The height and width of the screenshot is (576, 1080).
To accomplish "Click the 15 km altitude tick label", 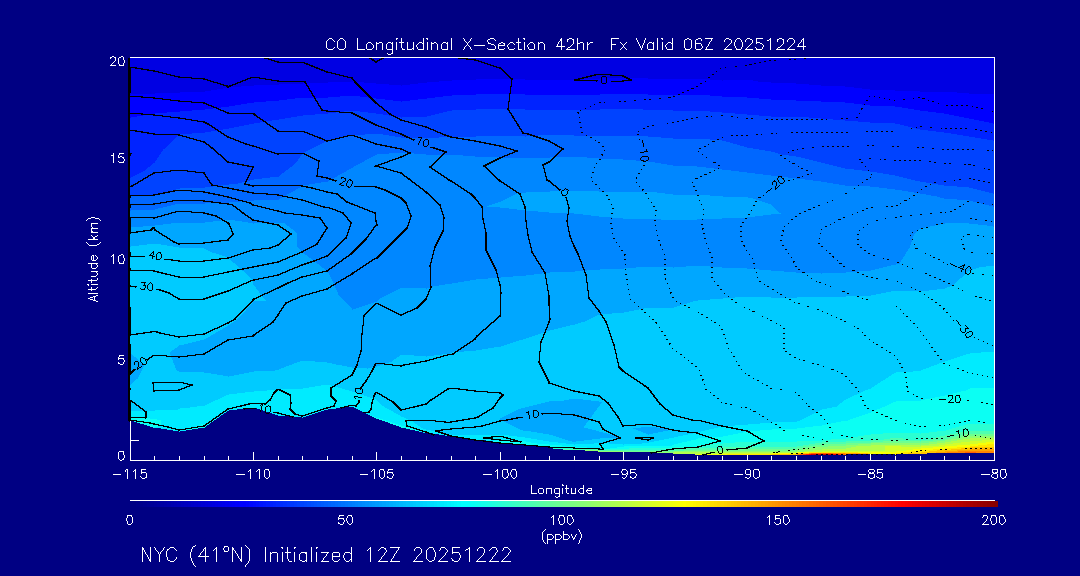I will [x=115, y=158].
